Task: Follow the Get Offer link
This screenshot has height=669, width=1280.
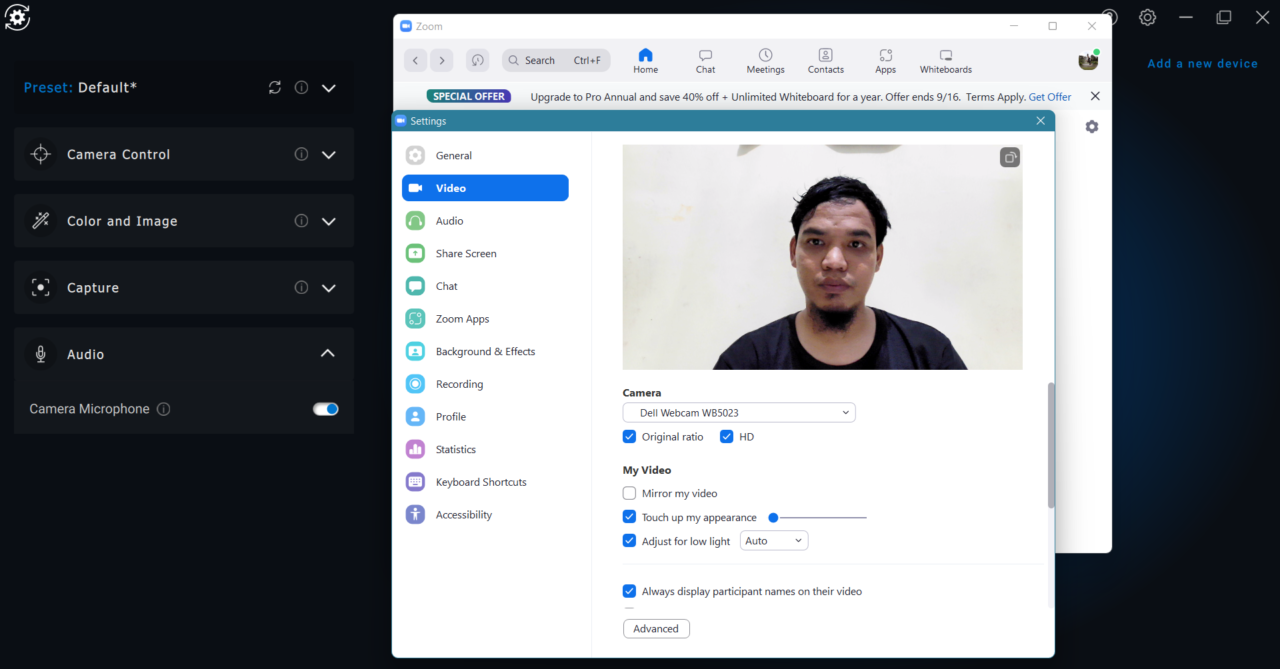Action: coord(1049,97)
